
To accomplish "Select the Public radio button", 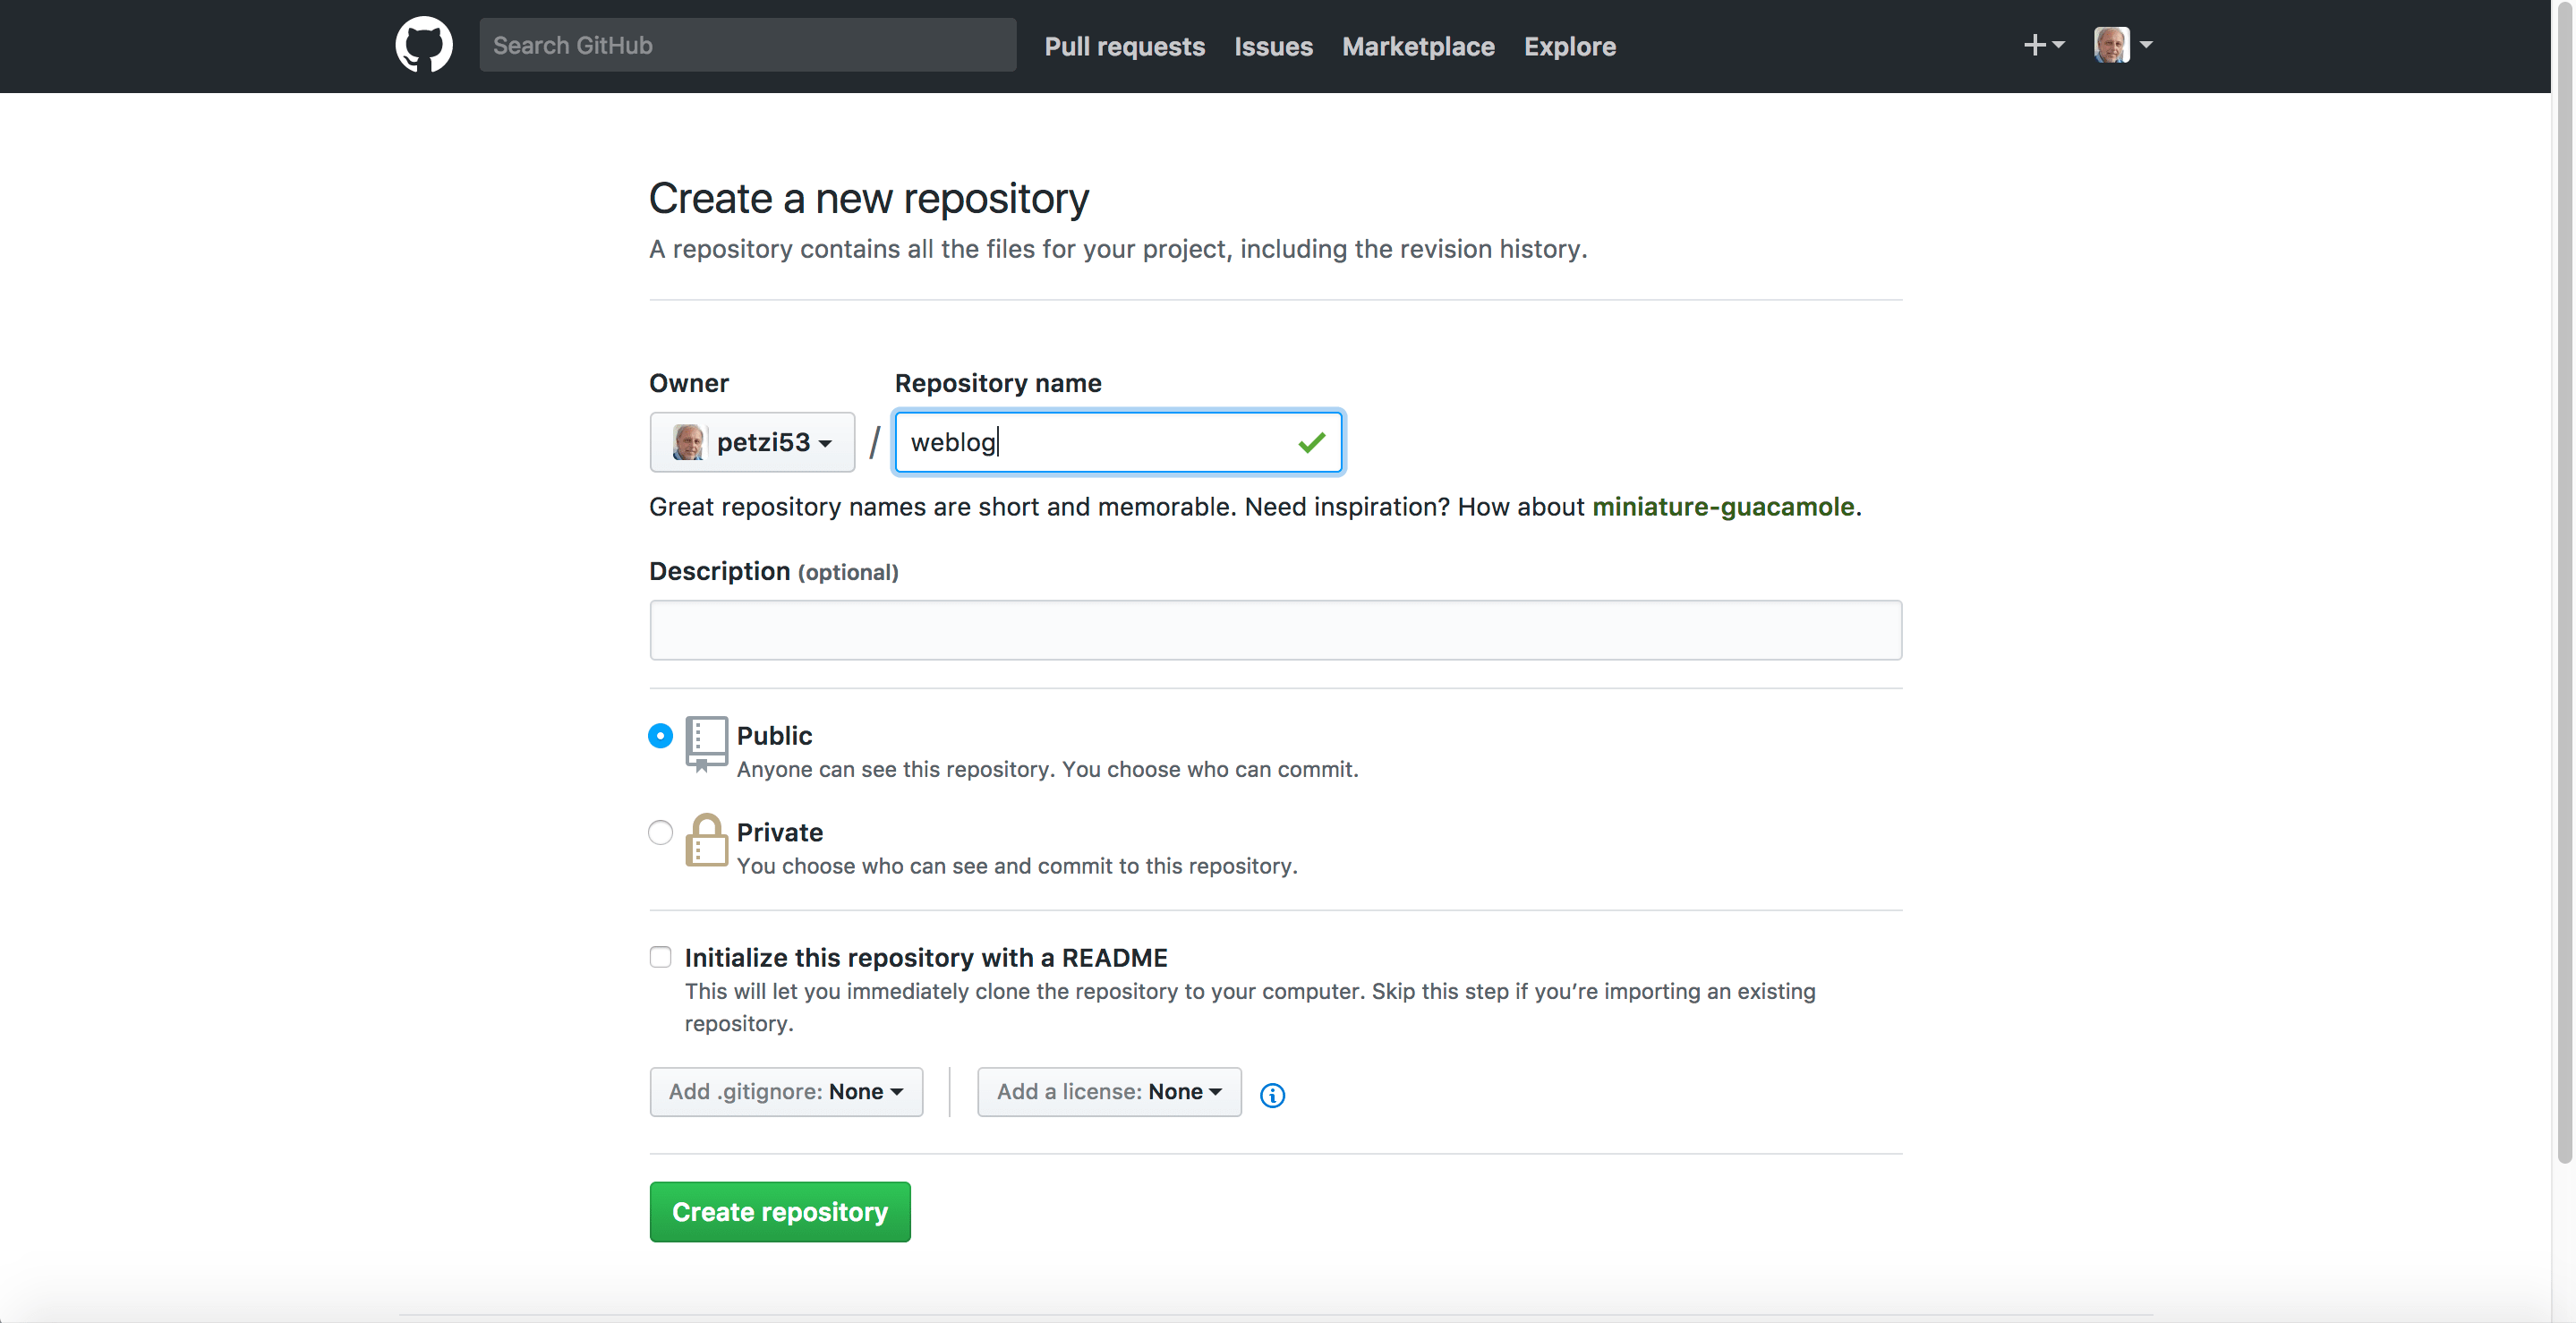I will 660,736.
